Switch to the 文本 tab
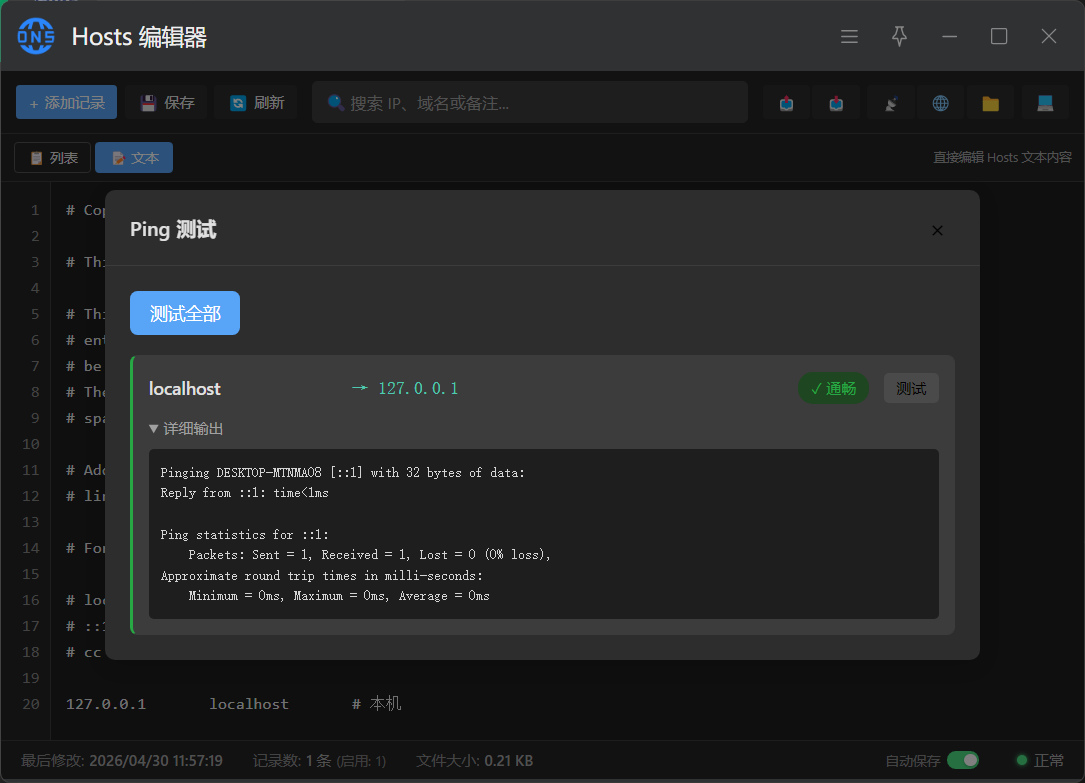1085x783 pixels. click(x=134, y=158)
